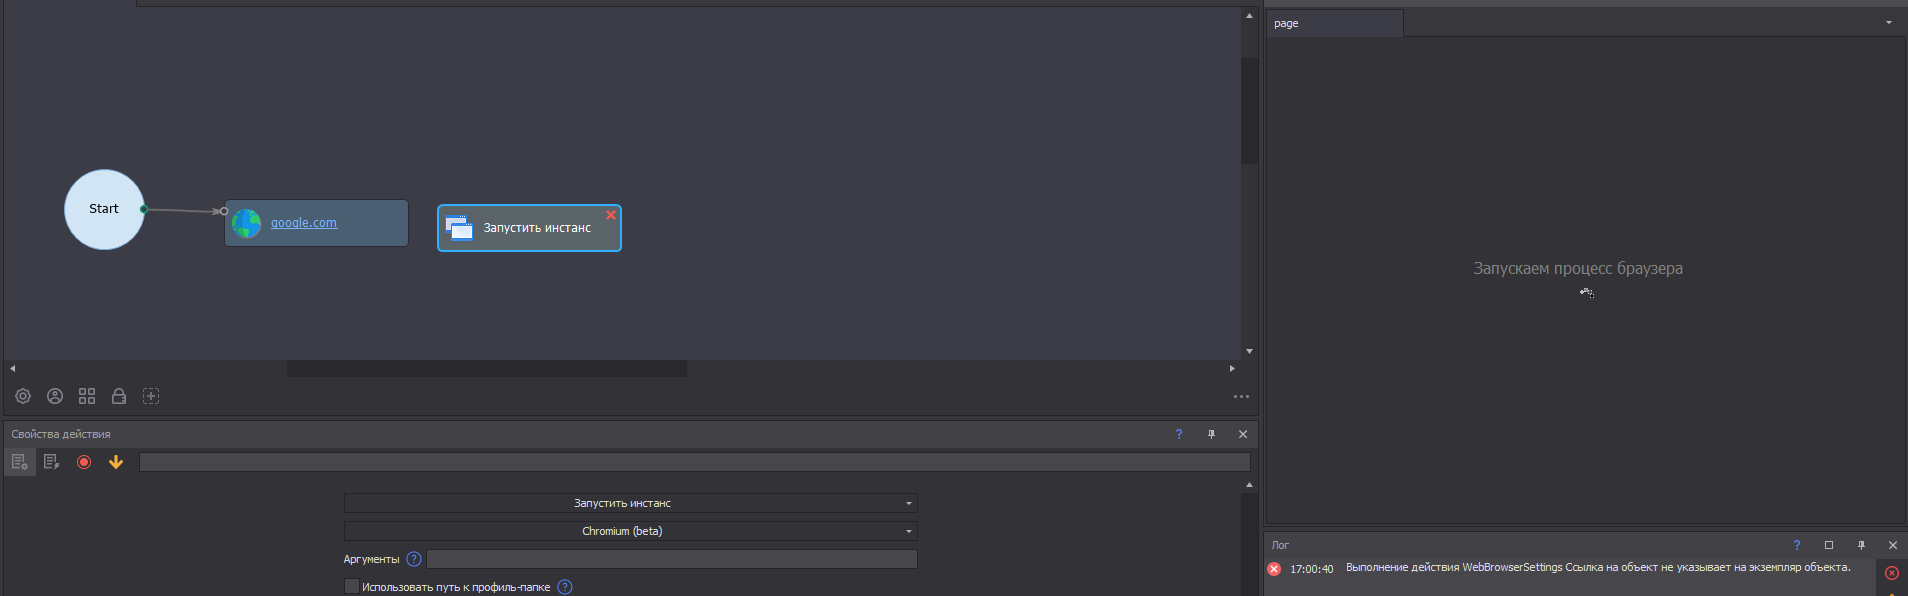Click the globe icon on google.com action
The image size is (1908, 596).
click(246, 223)
